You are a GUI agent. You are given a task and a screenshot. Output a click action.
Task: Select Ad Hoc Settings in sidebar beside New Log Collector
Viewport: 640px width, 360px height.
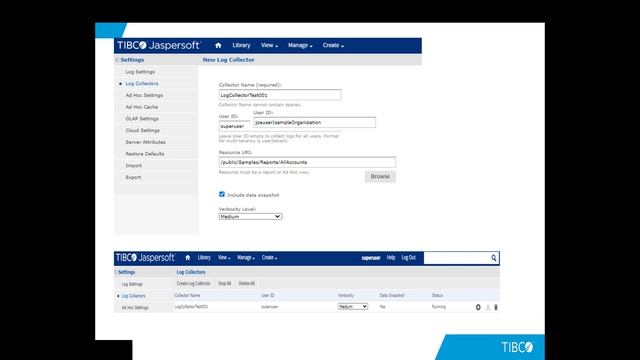(144, 95)
